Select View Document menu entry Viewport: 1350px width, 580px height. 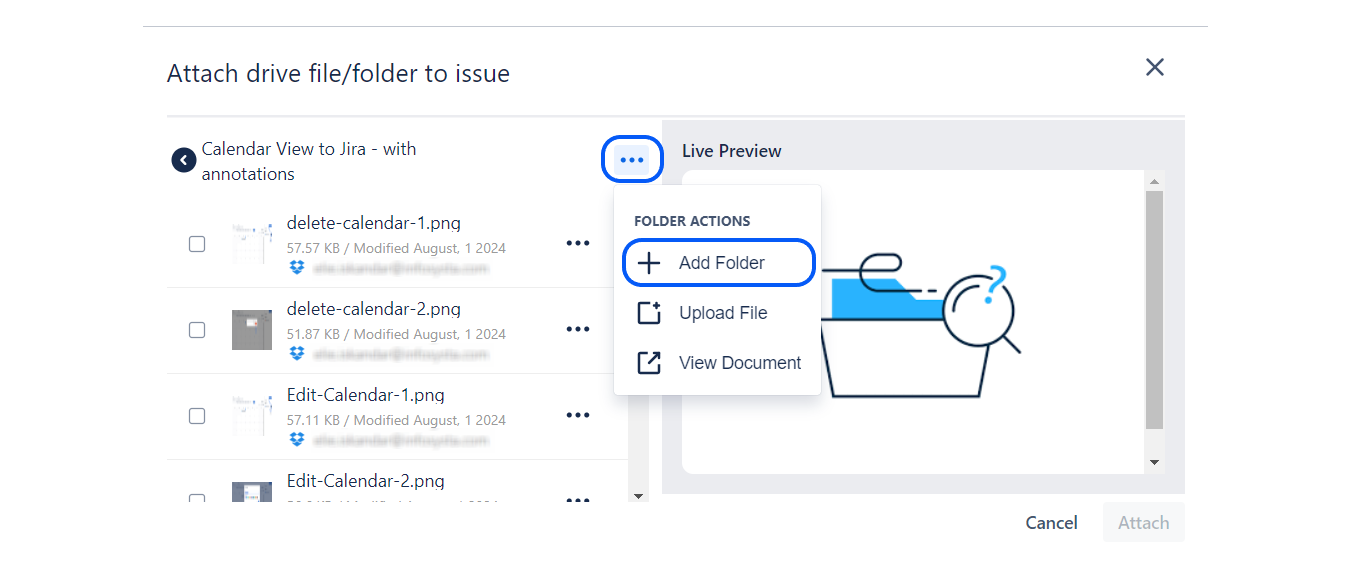pyautogui.click(x=740, y=363)
